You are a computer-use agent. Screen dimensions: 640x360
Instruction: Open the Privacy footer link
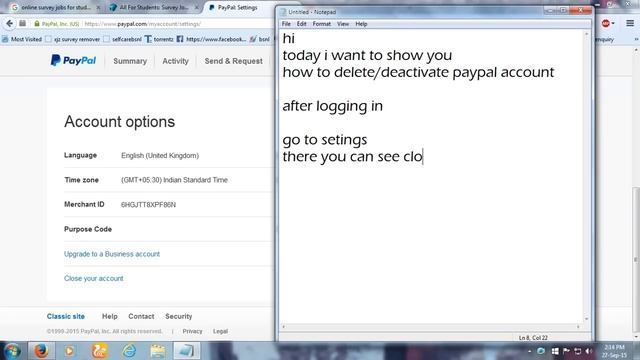(x=192, y=331)
